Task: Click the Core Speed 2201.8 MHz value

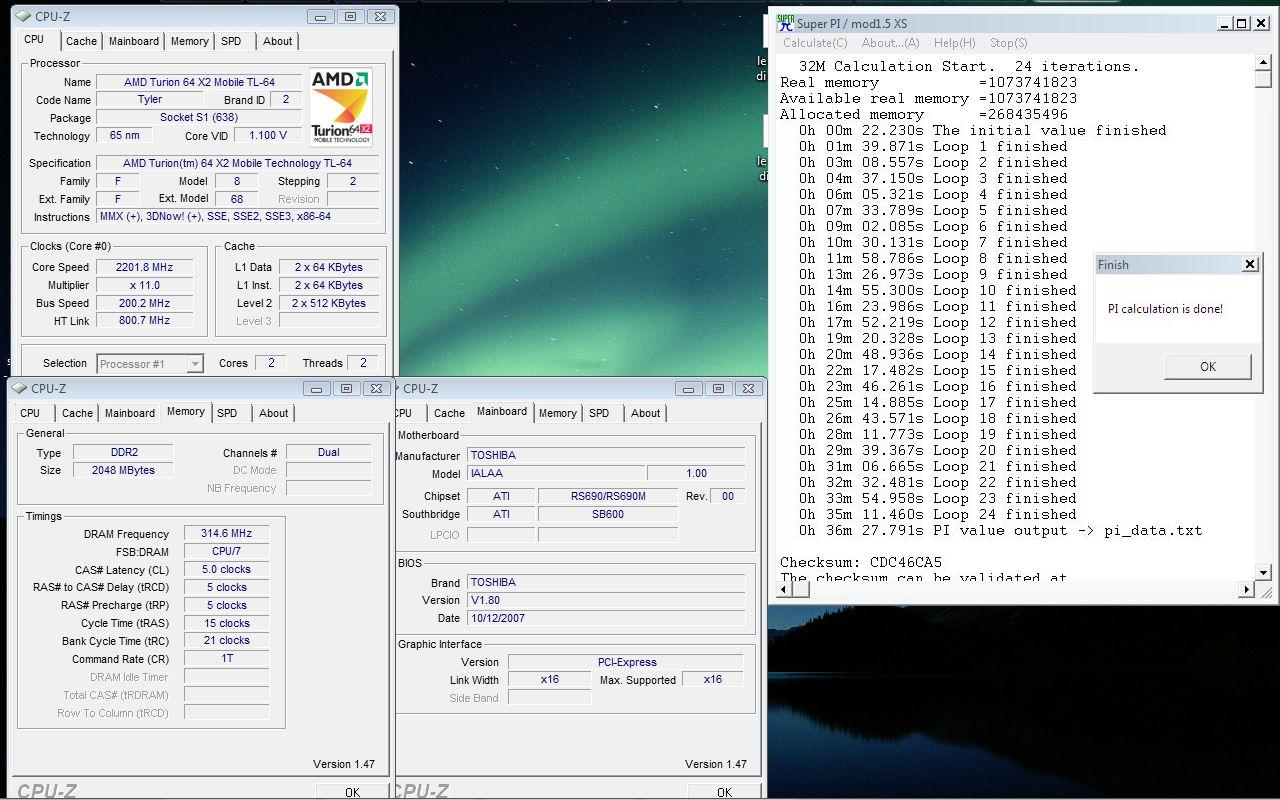Action: click(x=145, y=267)
